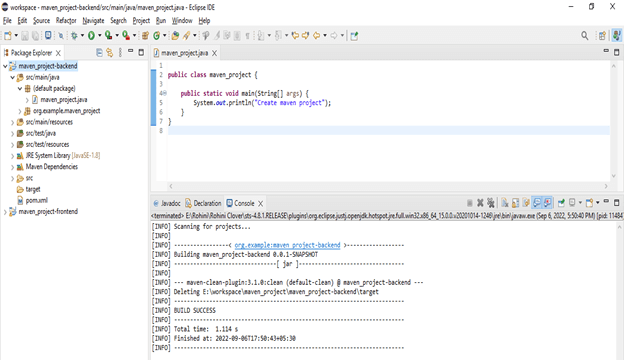Viewport: 624px width, 360px height.
Task: Click the Save toolbar icon
Action: (25, 36)
